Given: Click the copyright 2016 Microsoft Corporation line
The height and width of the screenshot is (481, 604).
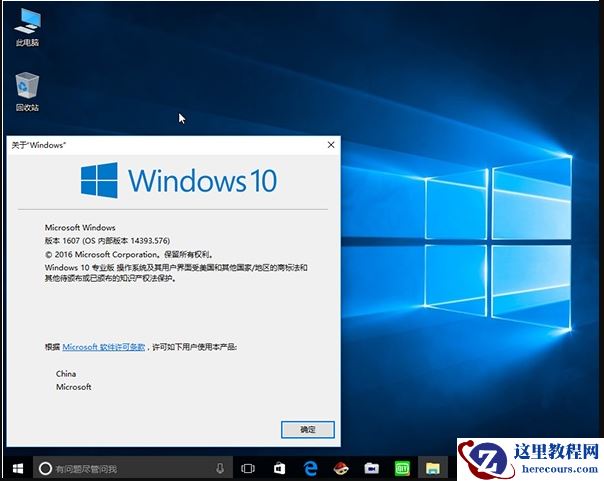Looking at the screenshot, I should 129,254.
